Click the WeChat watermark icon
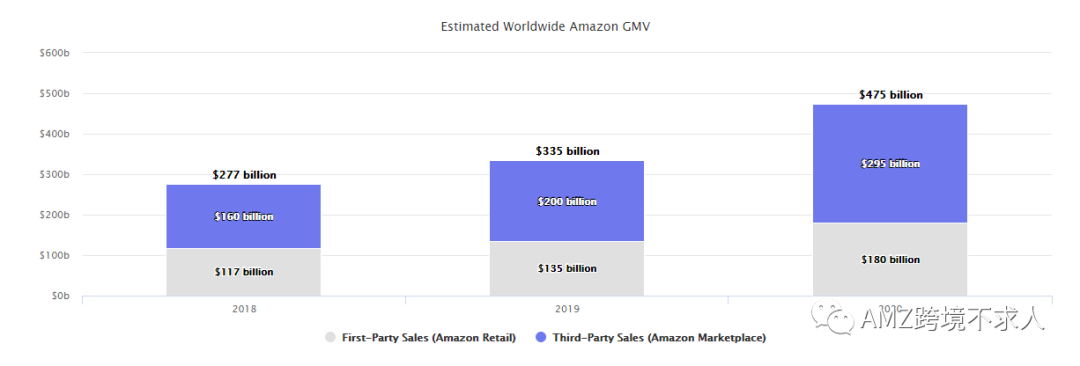 point(836,319)
